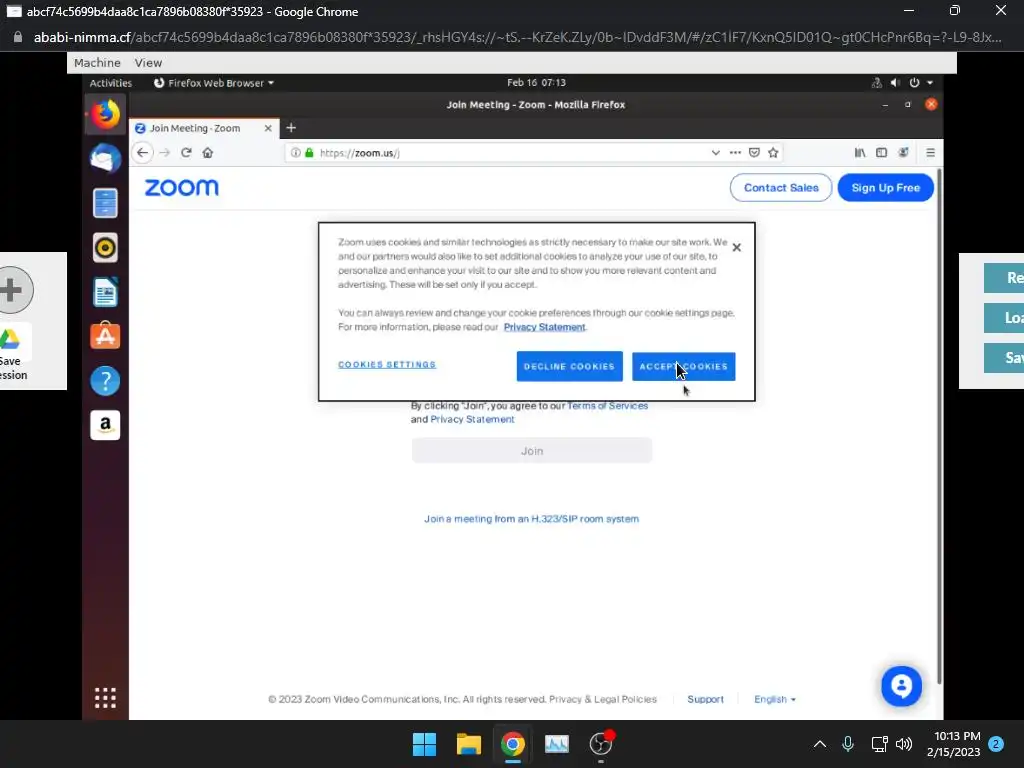Launch LibreOffice Writer from dock
This screenshot has width=1024, height=768.
click(x=105, y=292)
